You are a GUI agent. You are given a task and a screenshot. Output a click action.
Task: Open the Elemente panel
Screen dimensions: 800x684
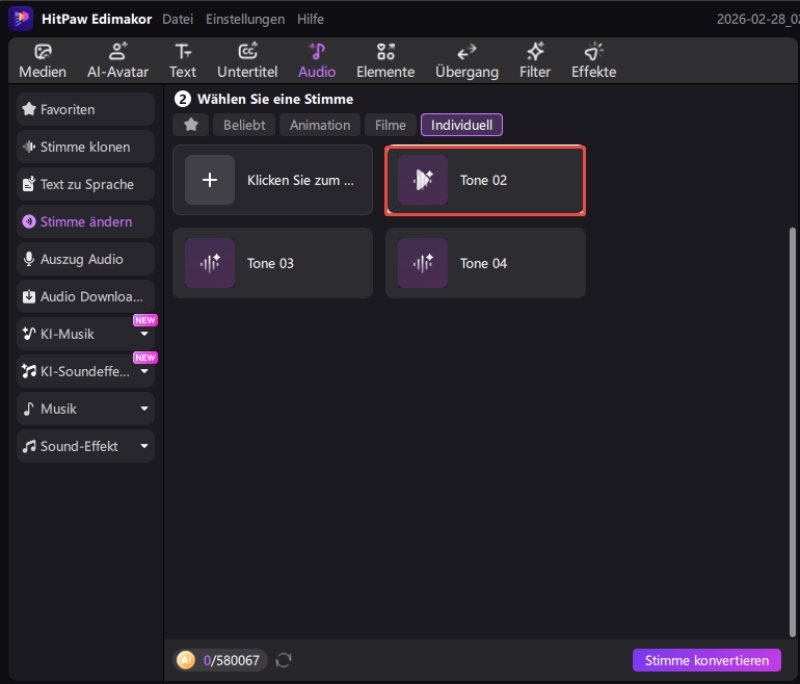(385, 61)
